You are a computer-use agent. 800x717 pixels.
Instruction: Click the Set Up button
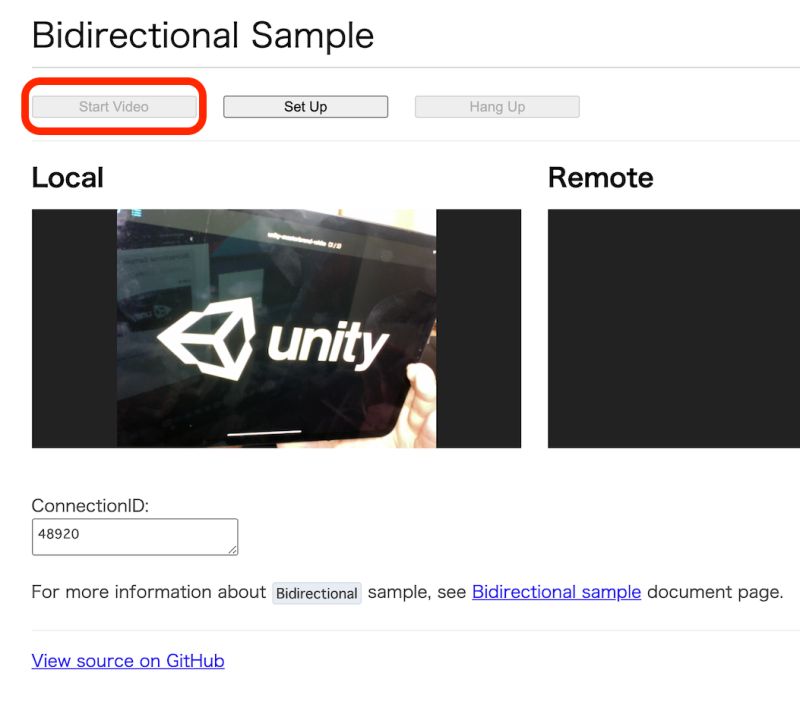(305, 106)
